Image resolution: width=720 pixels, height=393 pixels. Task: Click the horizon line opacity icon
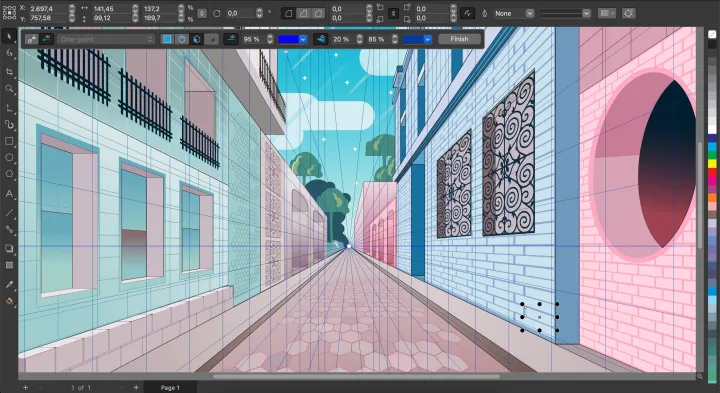coord(231,39)
